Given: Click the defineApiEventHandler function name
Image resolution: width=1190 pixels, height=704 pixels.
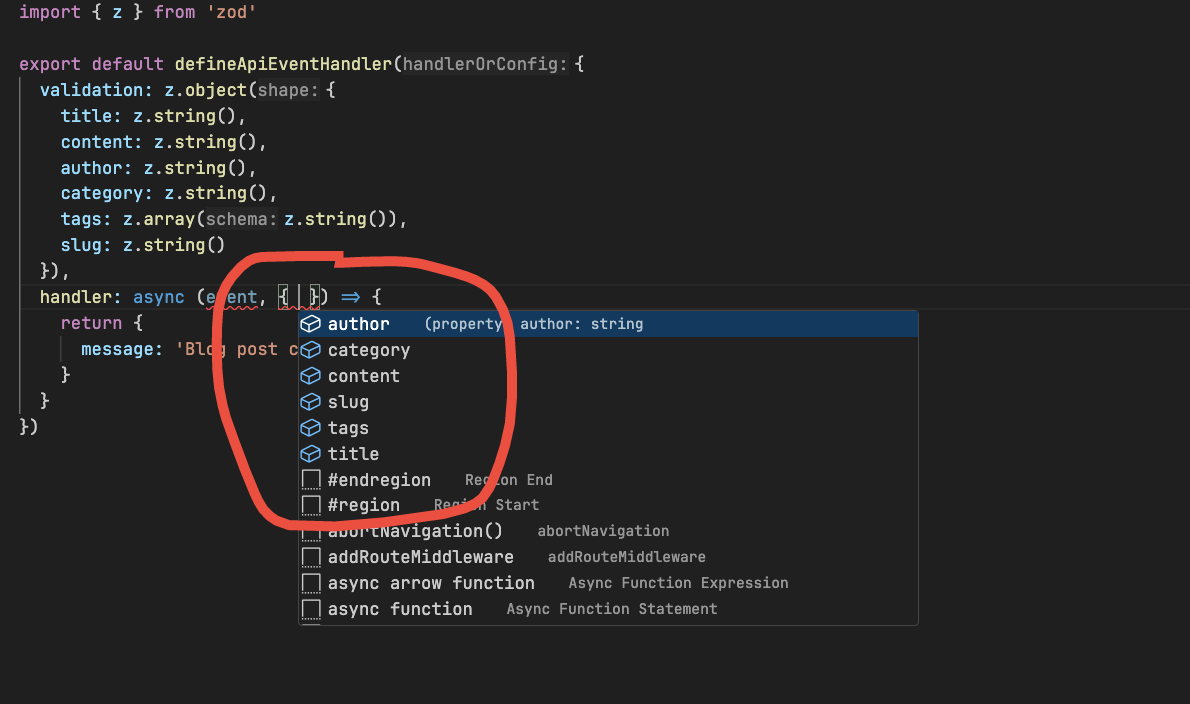Looking at the screenshot, I should (283, 64).
